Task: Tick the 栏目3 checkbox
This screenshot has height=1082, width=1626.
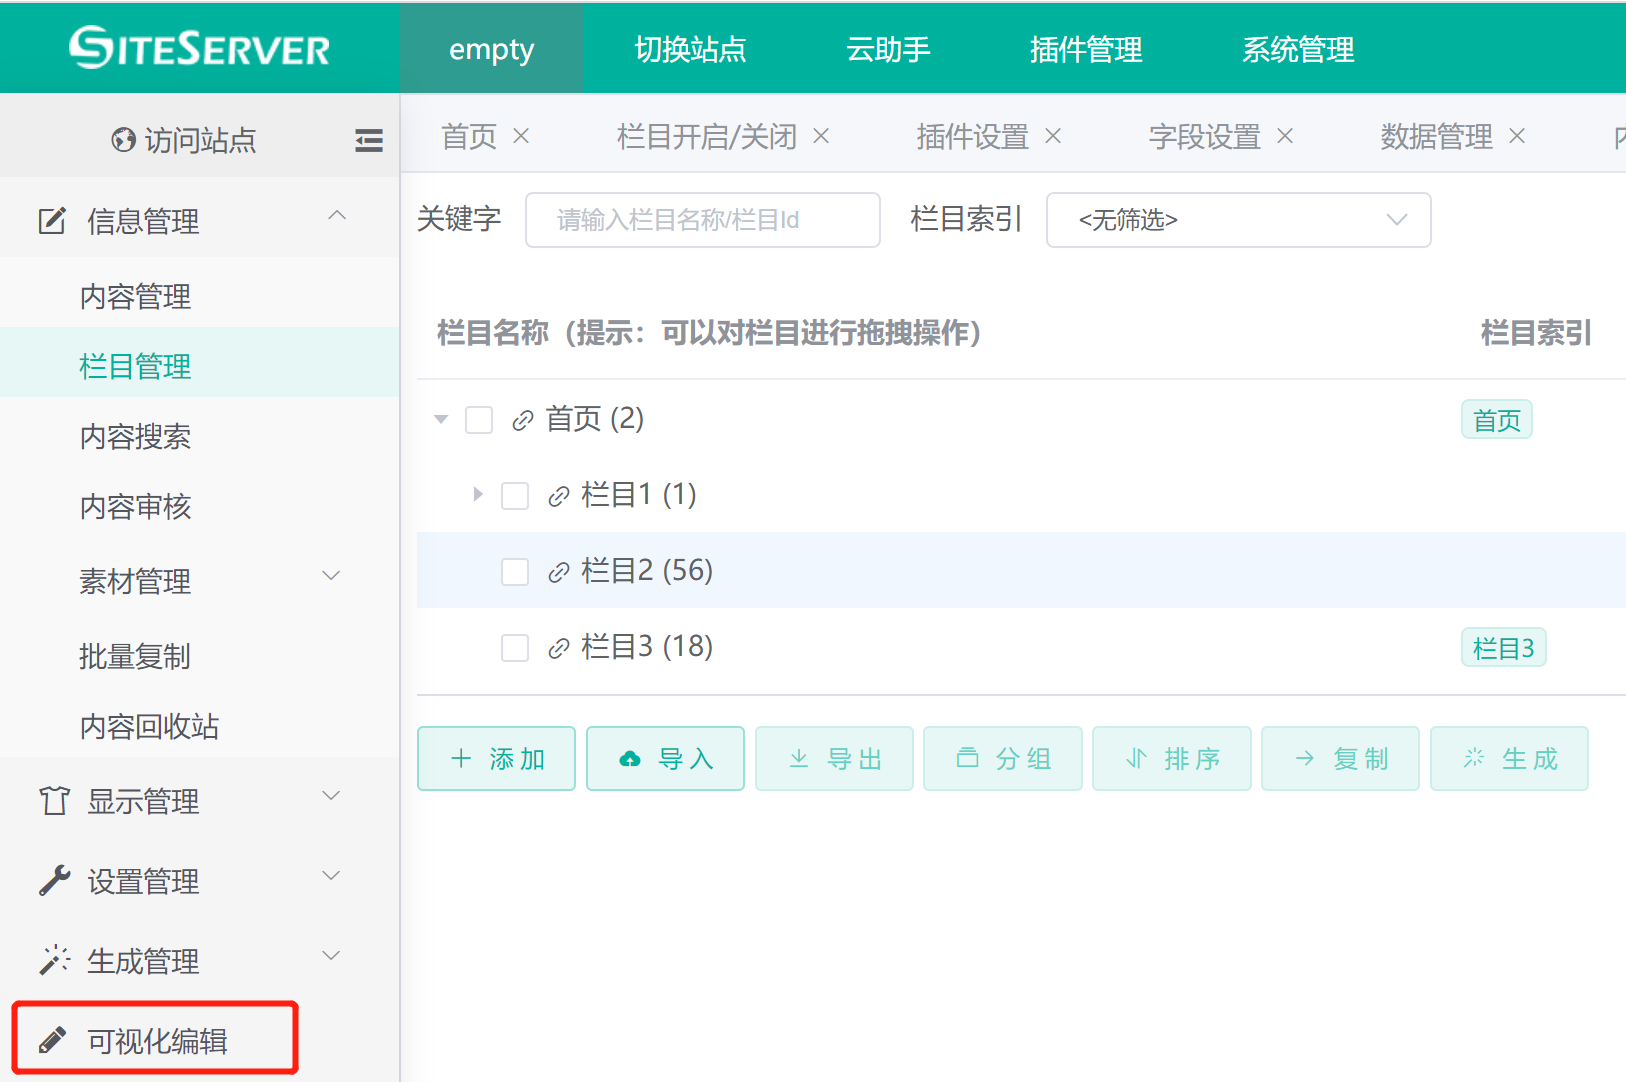Action: (515, 648)
